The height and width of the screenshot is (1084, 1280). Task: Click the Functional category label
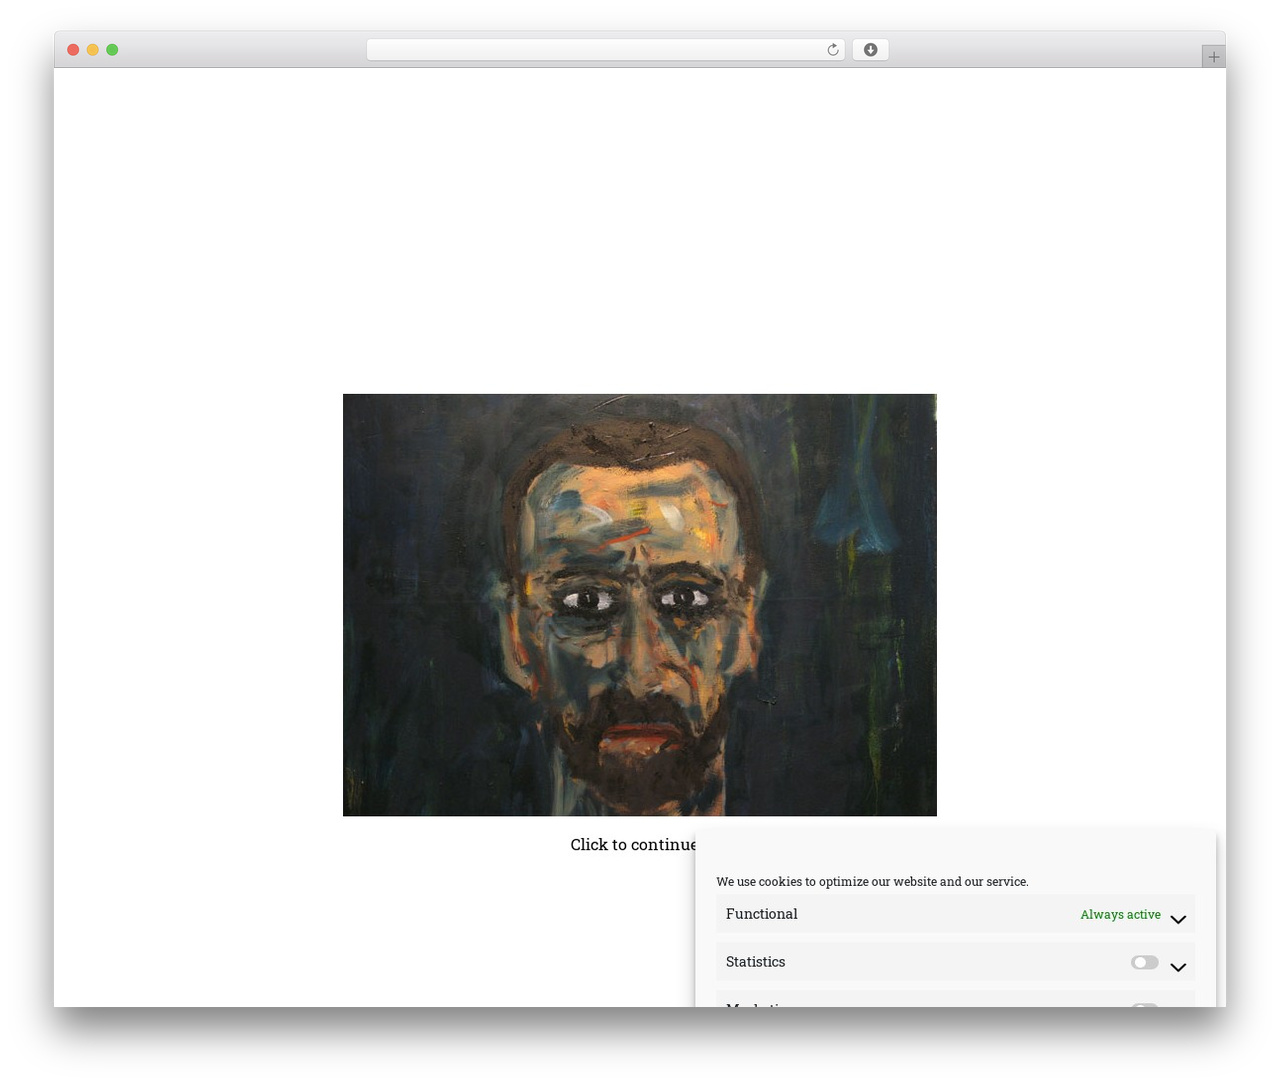(x=761, y=914)
